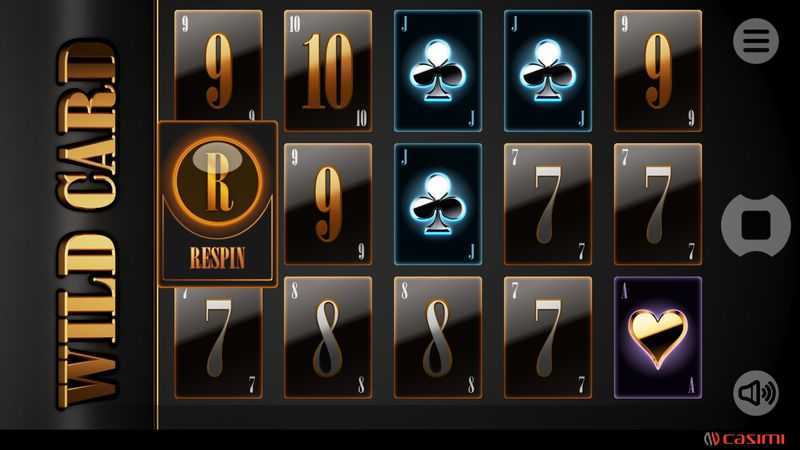Select the 9 card in top-left reel
Image resolution: width=800 pixels, height=450 pixels.
click(218, 66)
